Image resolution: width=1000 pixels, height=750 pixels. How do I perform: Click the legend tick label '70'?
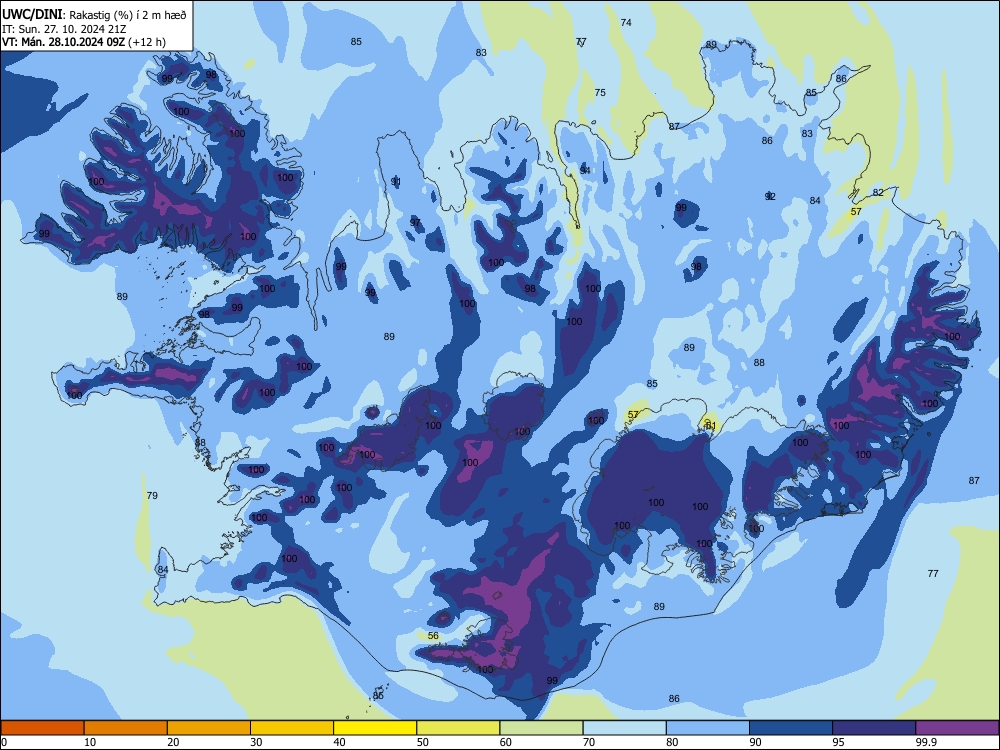(x=589, y=742)
